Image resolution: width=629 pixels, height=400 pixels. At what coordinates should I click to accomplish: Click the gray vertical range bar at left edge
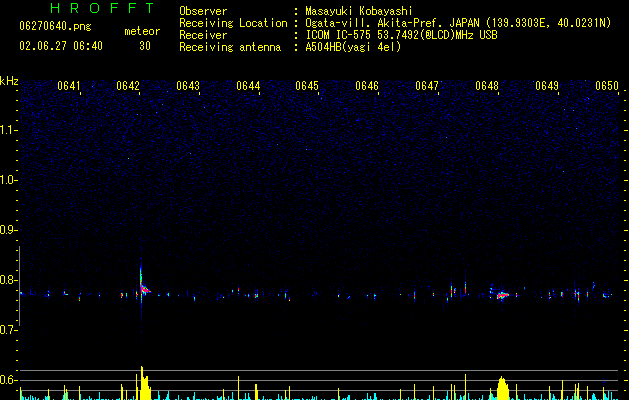click(20, 286)
